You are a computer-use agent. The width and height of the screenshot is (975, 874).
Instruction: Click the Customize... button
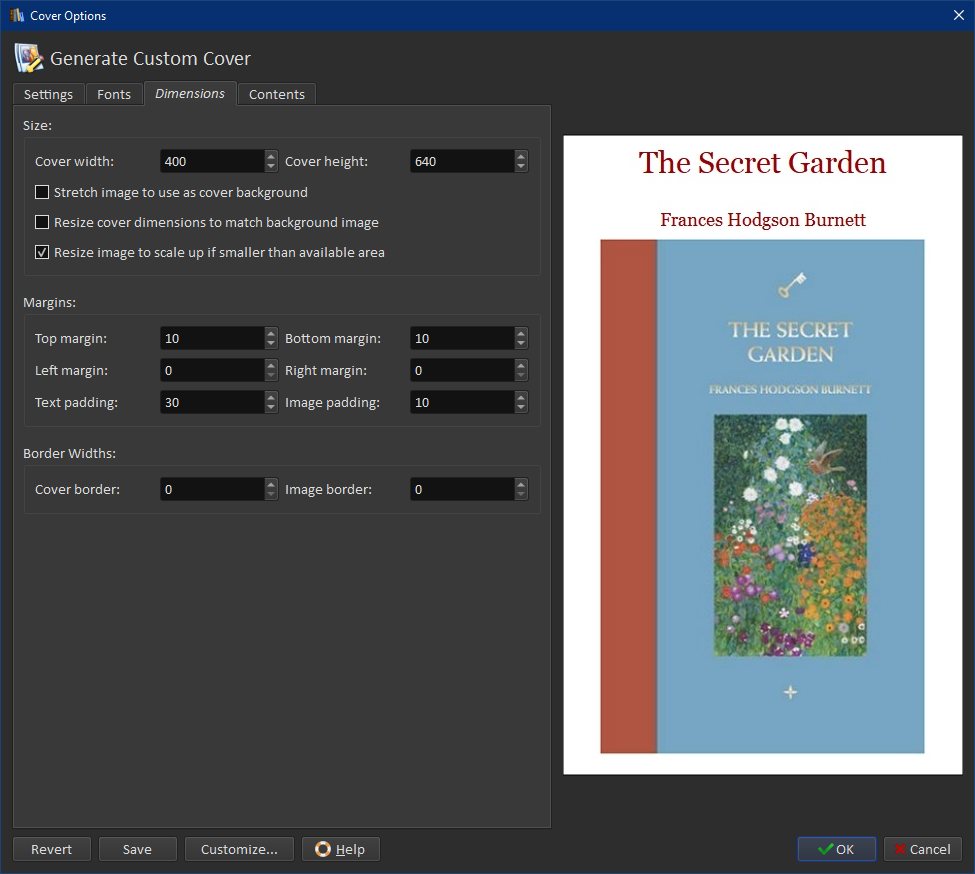point(239,849)
